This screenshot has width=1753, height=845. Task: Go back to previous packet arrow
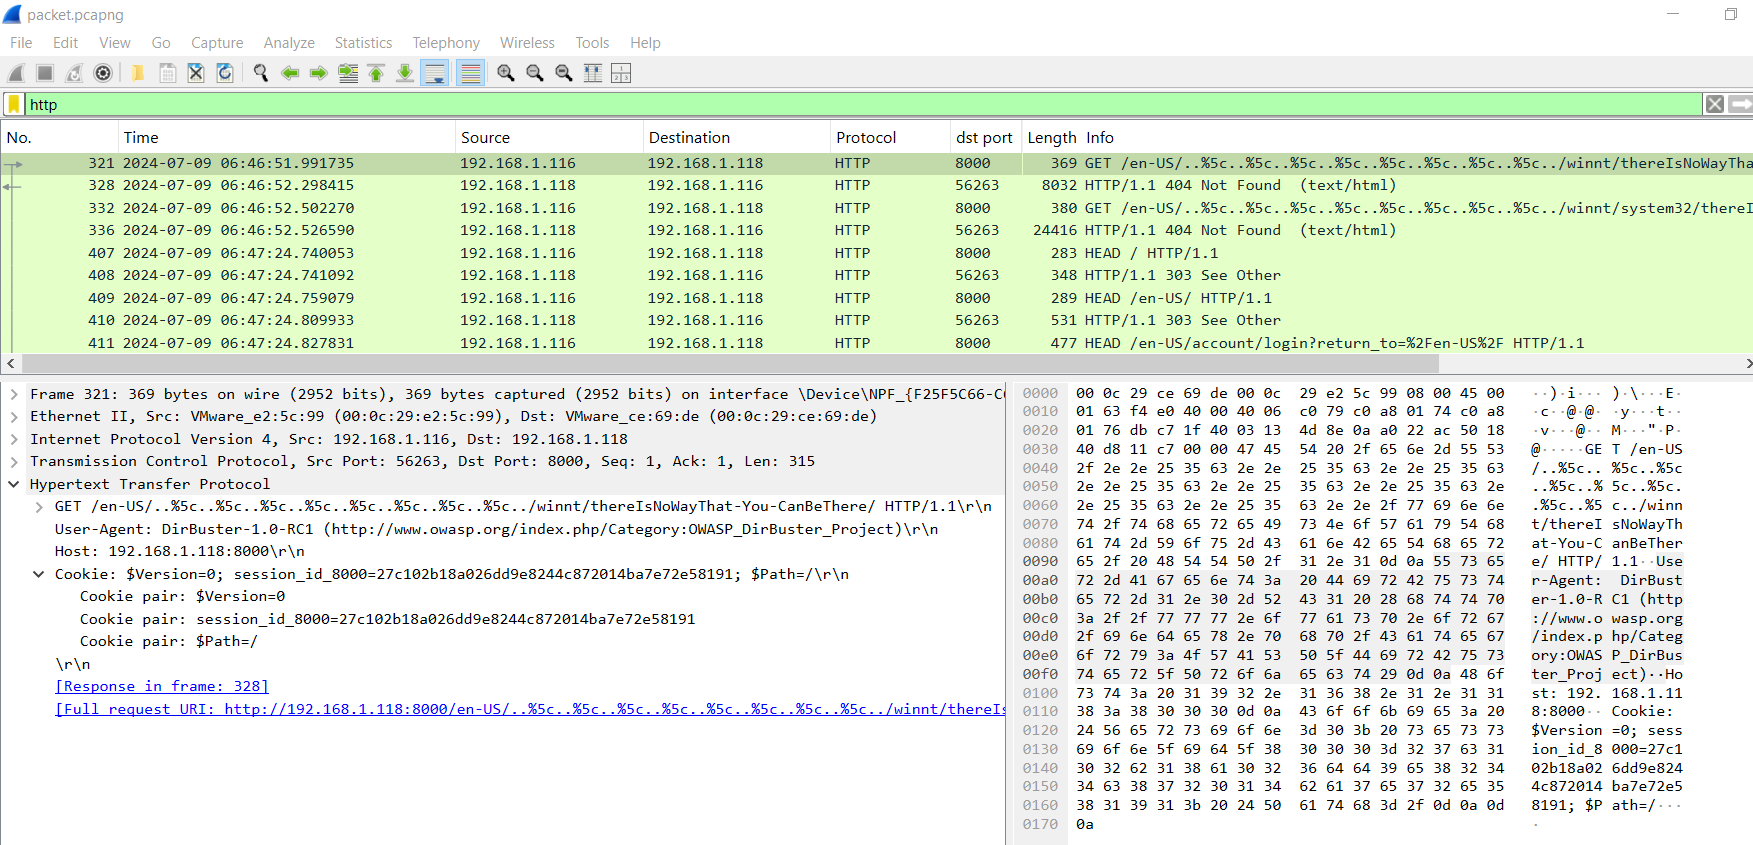(x=290, y=73)
